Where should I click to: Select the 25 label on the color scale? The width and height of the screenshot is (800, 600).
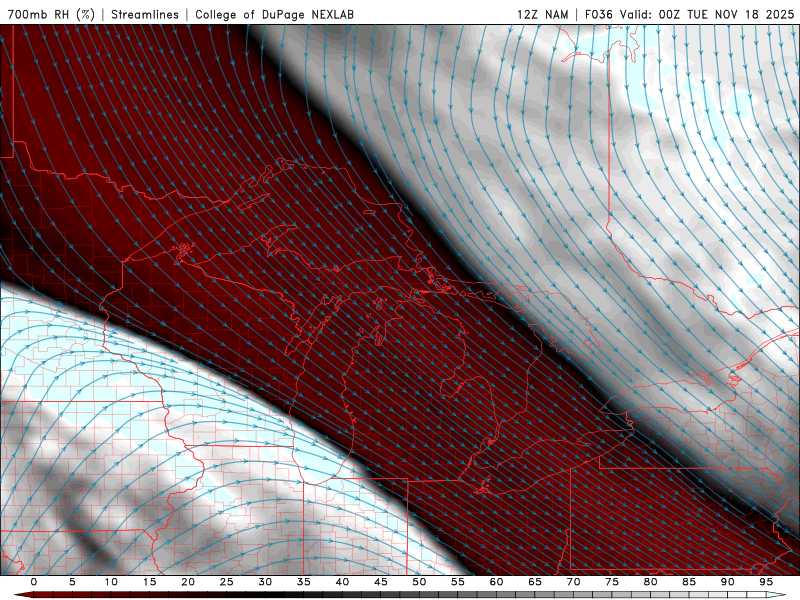click(x=227, y=582)
